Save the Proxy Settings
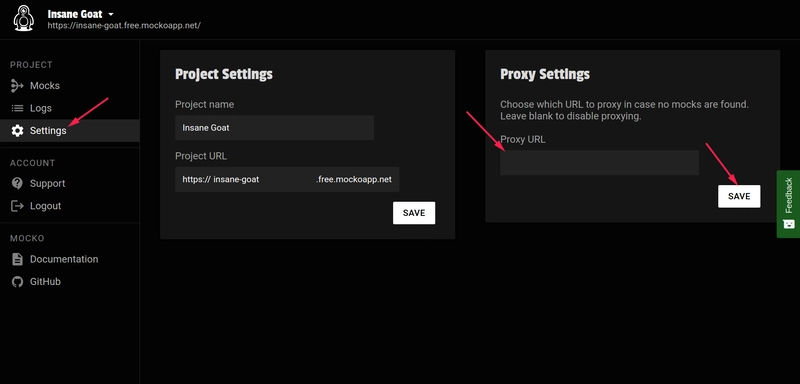The width and height of the screenshot is (800, 384). (739, 196)
